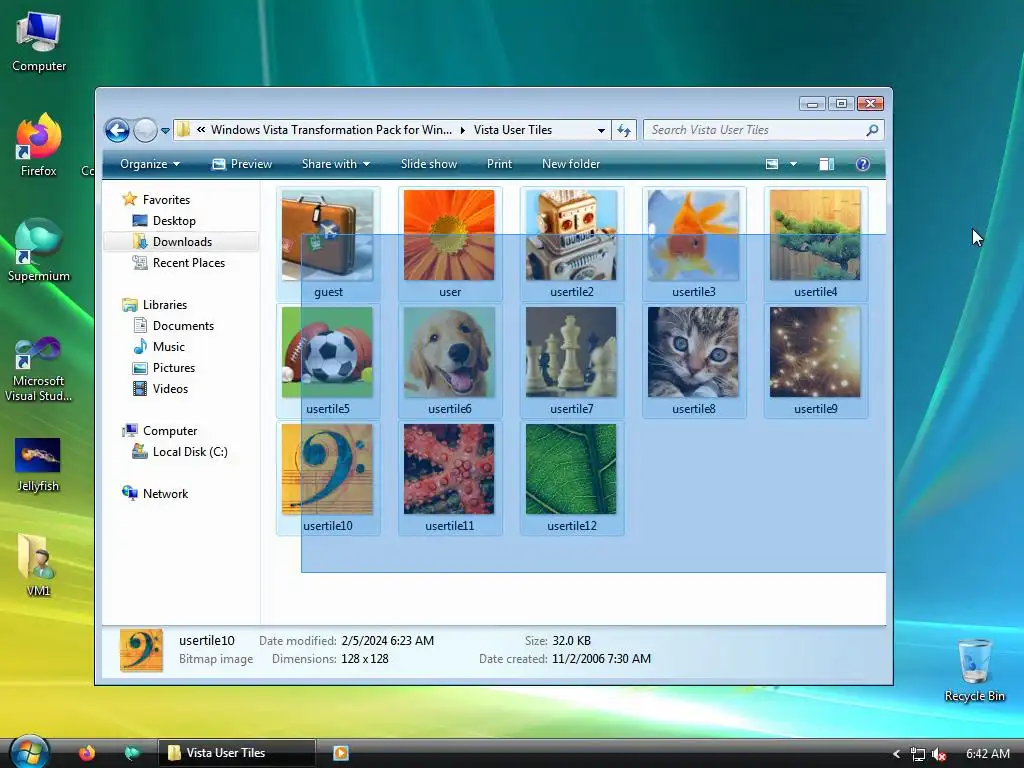Viewport: 1024px width, 768px height.
Task: Select the user flower thumbnail
Action: [449, 236]
